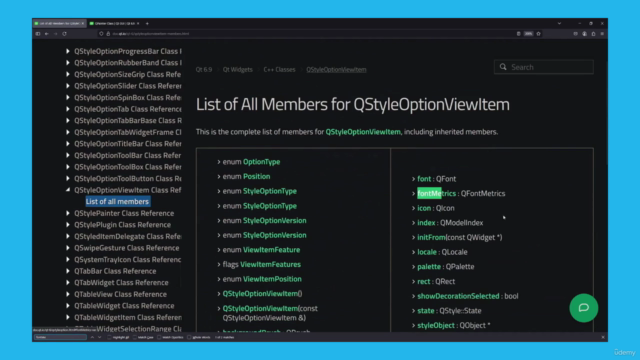Open the ViewItemFeatures flags link

coord(270,264)
